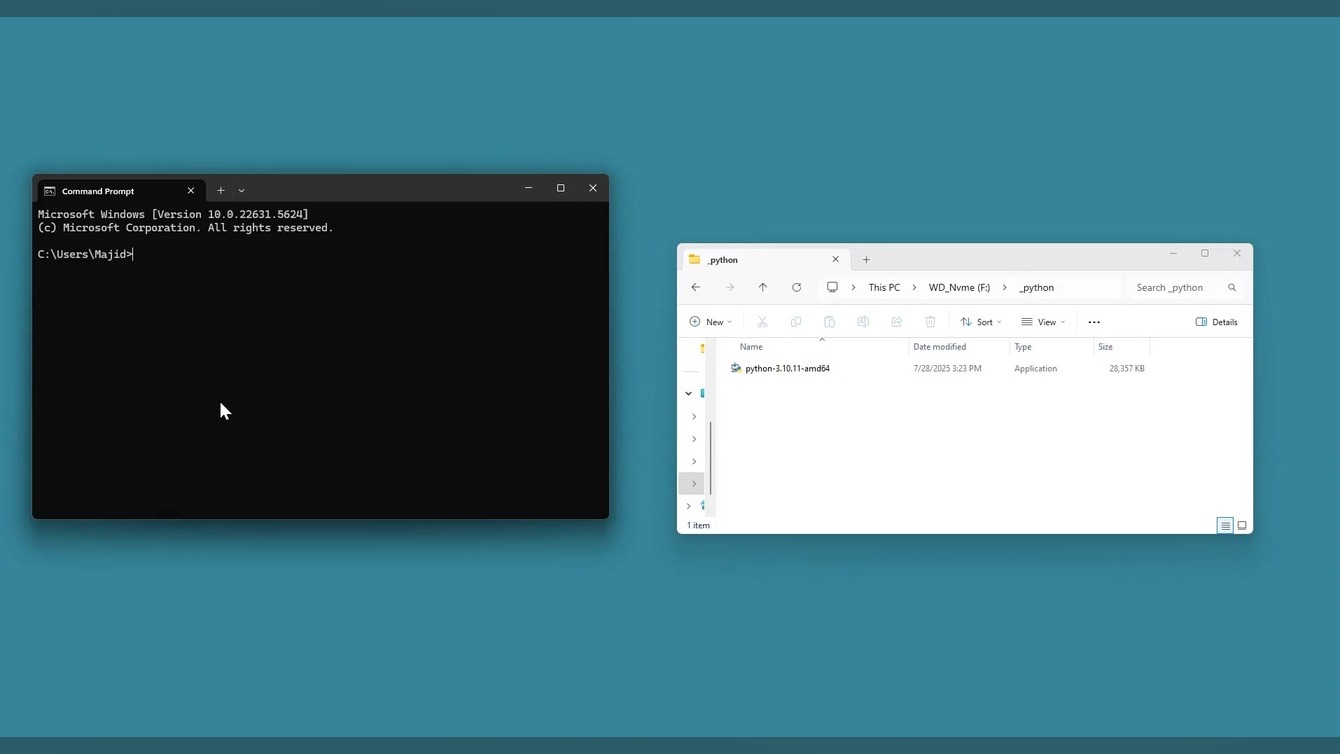The width and height of the screenshot is (1340, 754).
Task: Select the python-3.10.11-amd64 file
Action: tap(787, 369)
